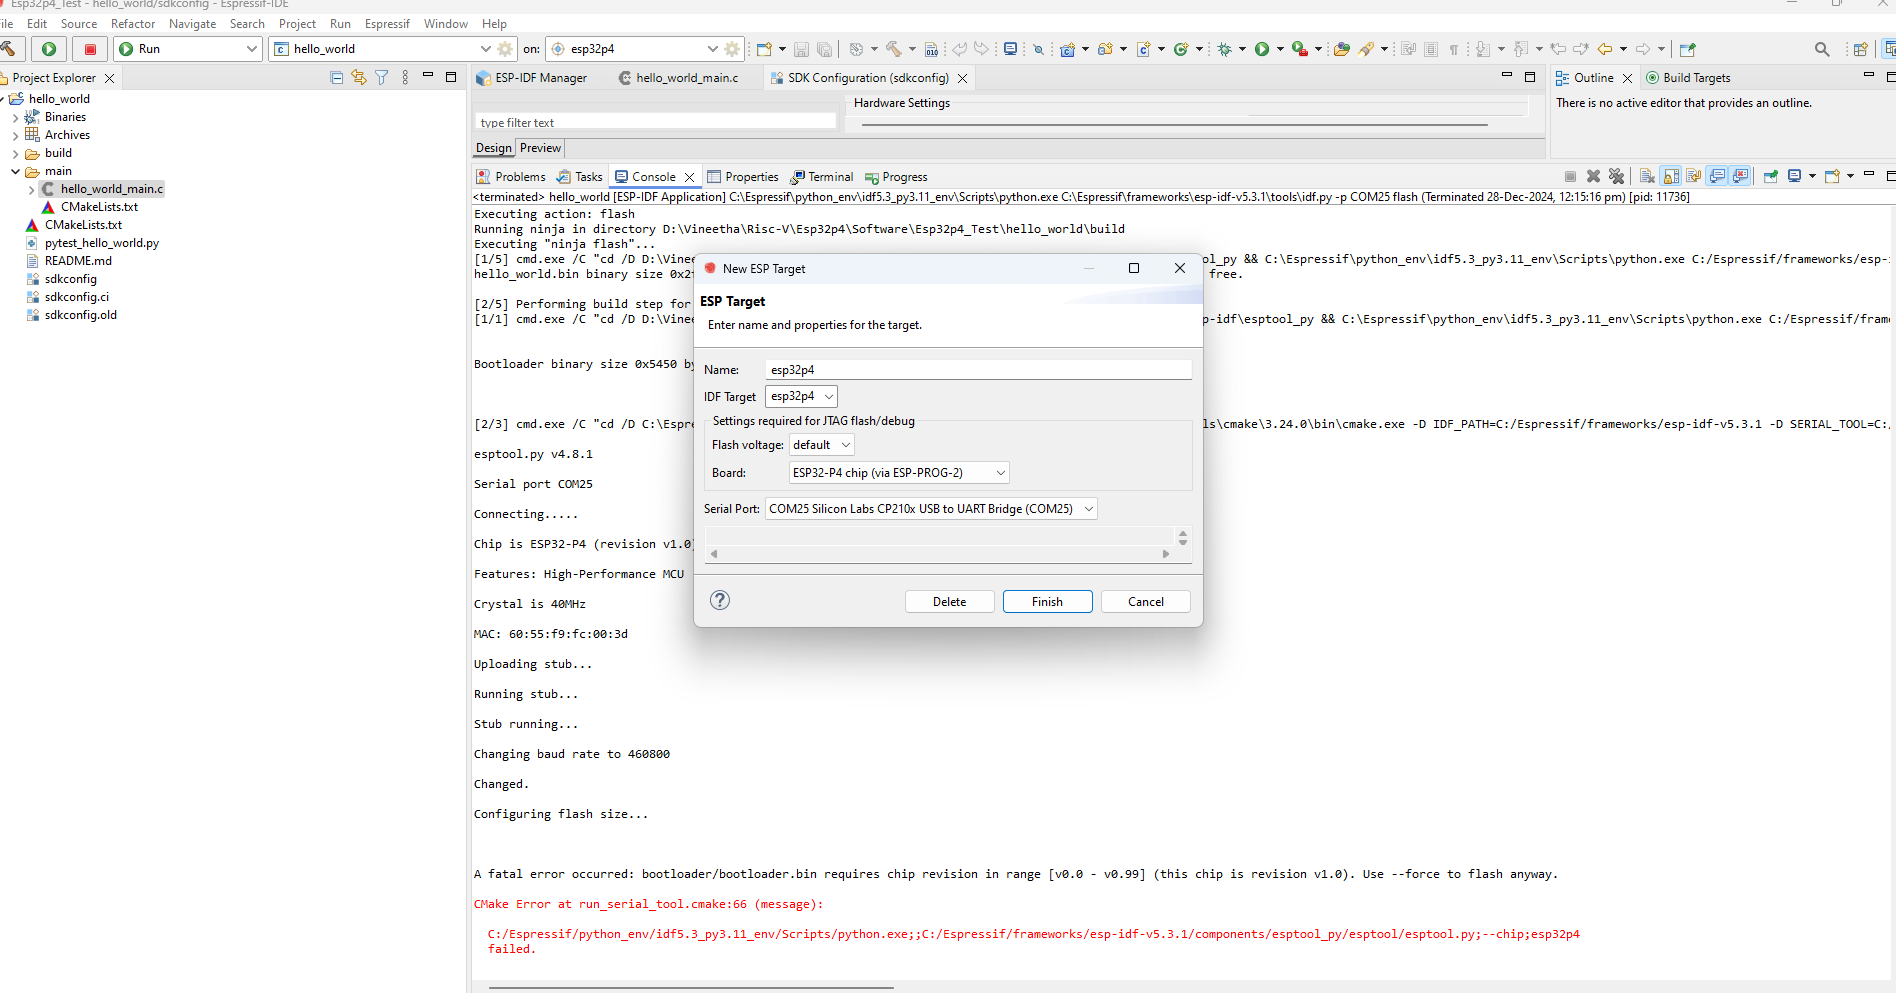Expand the build folder in Project Explorer
Screen dimensions: 1896x993
[15, 154]
